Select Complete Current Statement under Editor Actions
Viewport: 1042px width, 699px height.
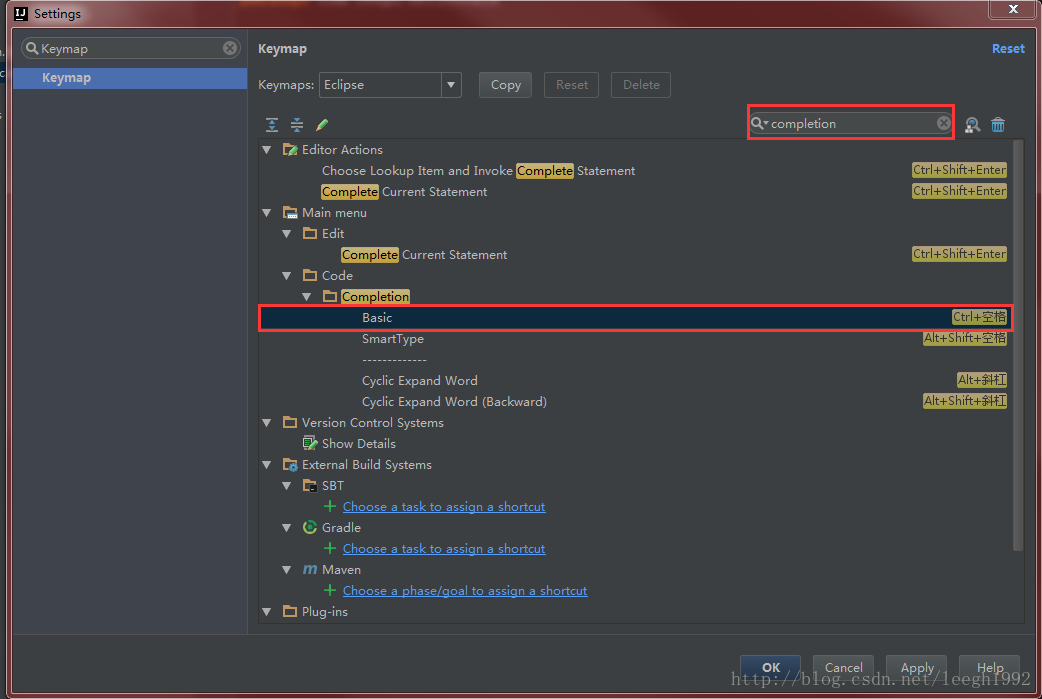635,191
